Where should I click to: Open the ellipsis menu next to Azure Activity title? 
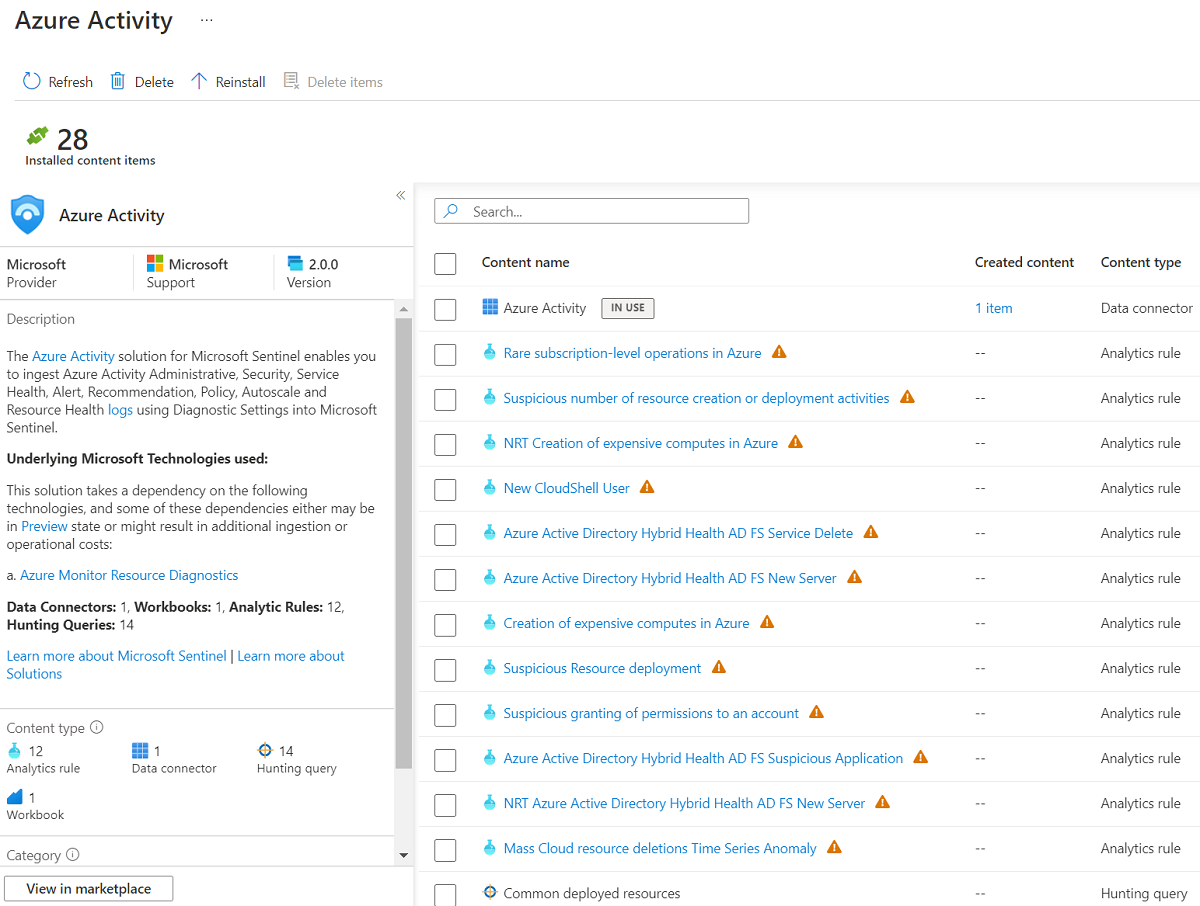pos(207,20)
